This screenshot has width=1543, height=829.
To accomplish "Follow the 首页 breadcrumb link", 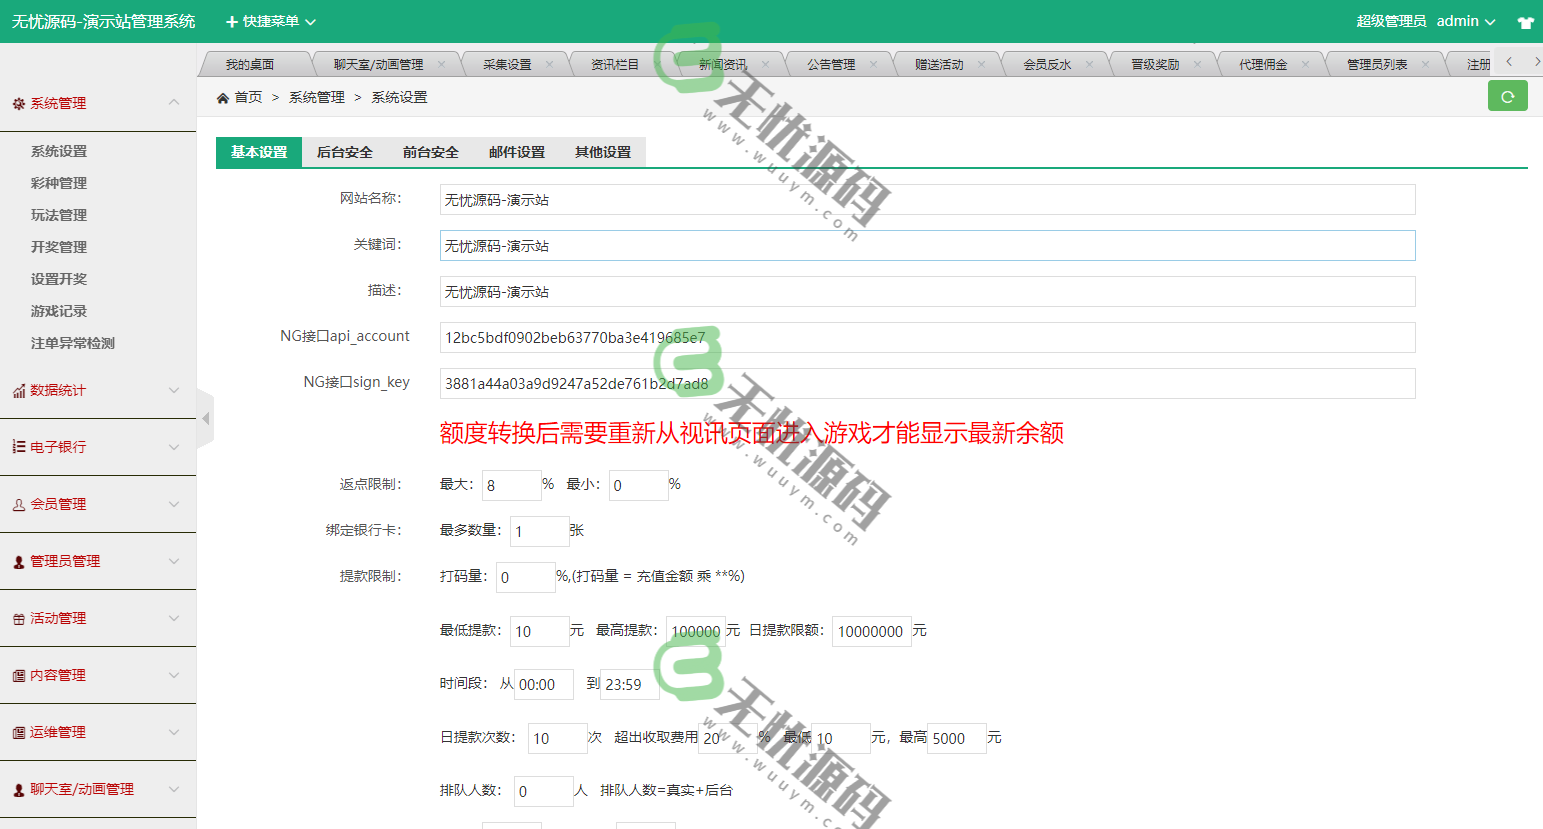I will 249,97.
